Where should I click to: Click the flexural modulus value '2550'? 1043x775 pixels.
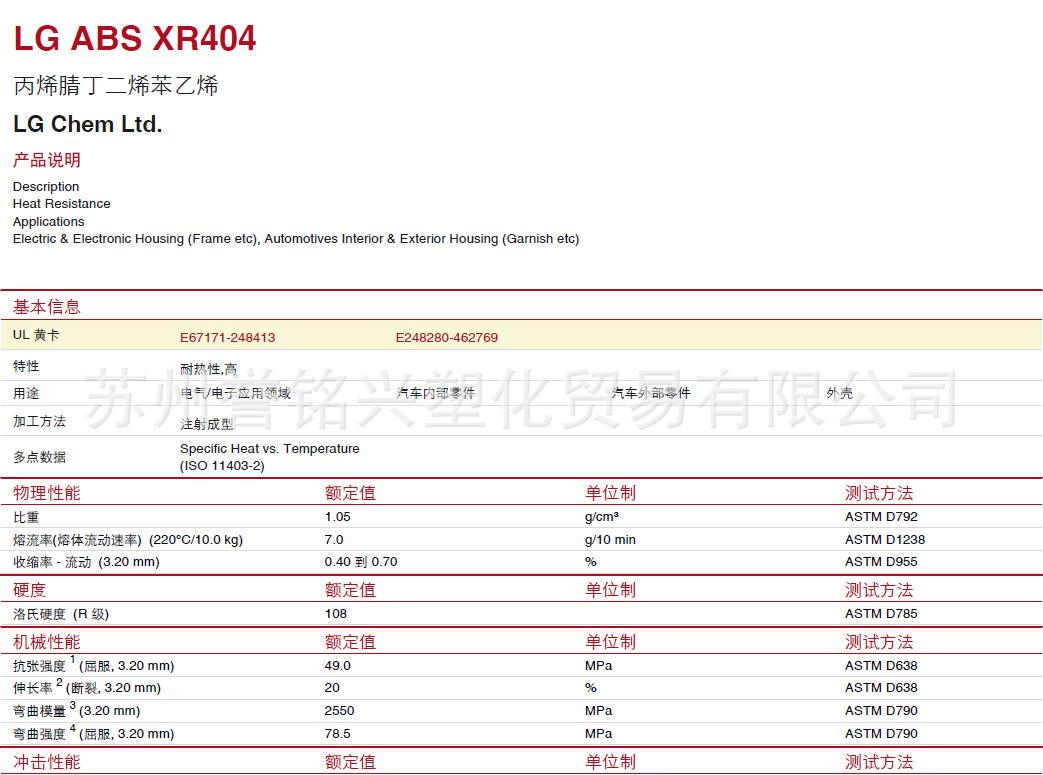(x=339, y=711)
